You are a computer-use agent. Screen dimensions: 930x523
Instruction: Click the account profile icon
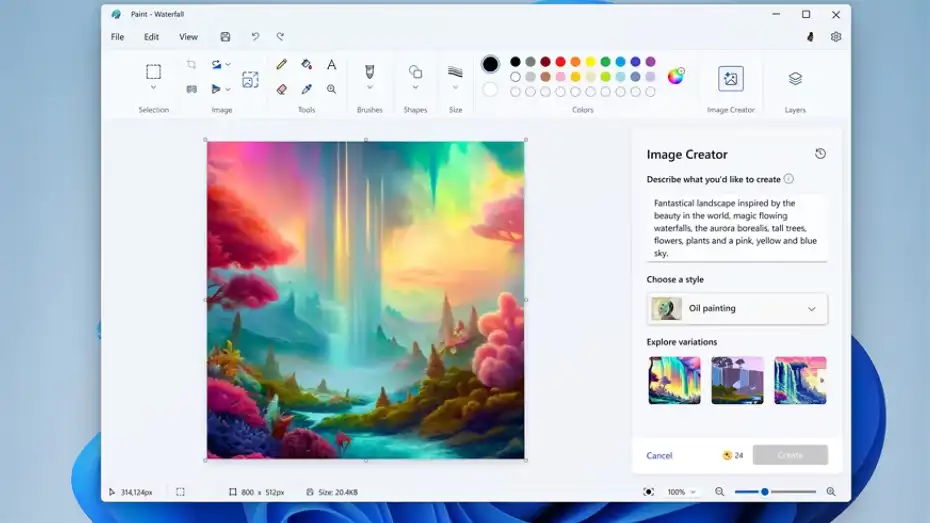click(x=810, y=37)
